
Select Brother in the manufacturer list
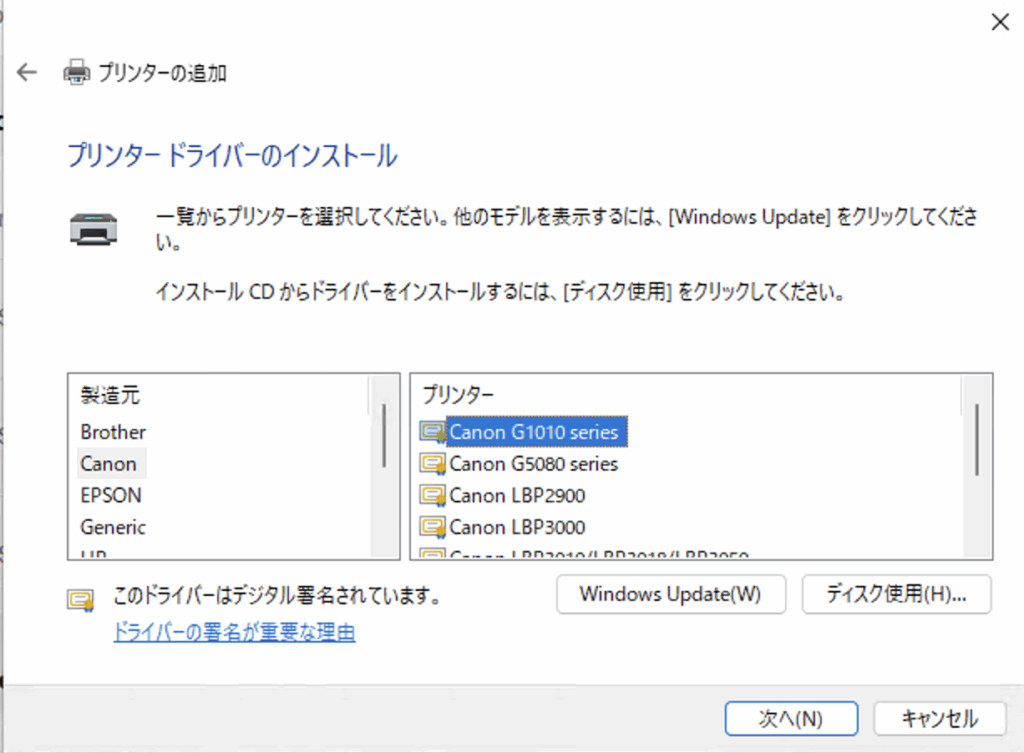(113, 432)
